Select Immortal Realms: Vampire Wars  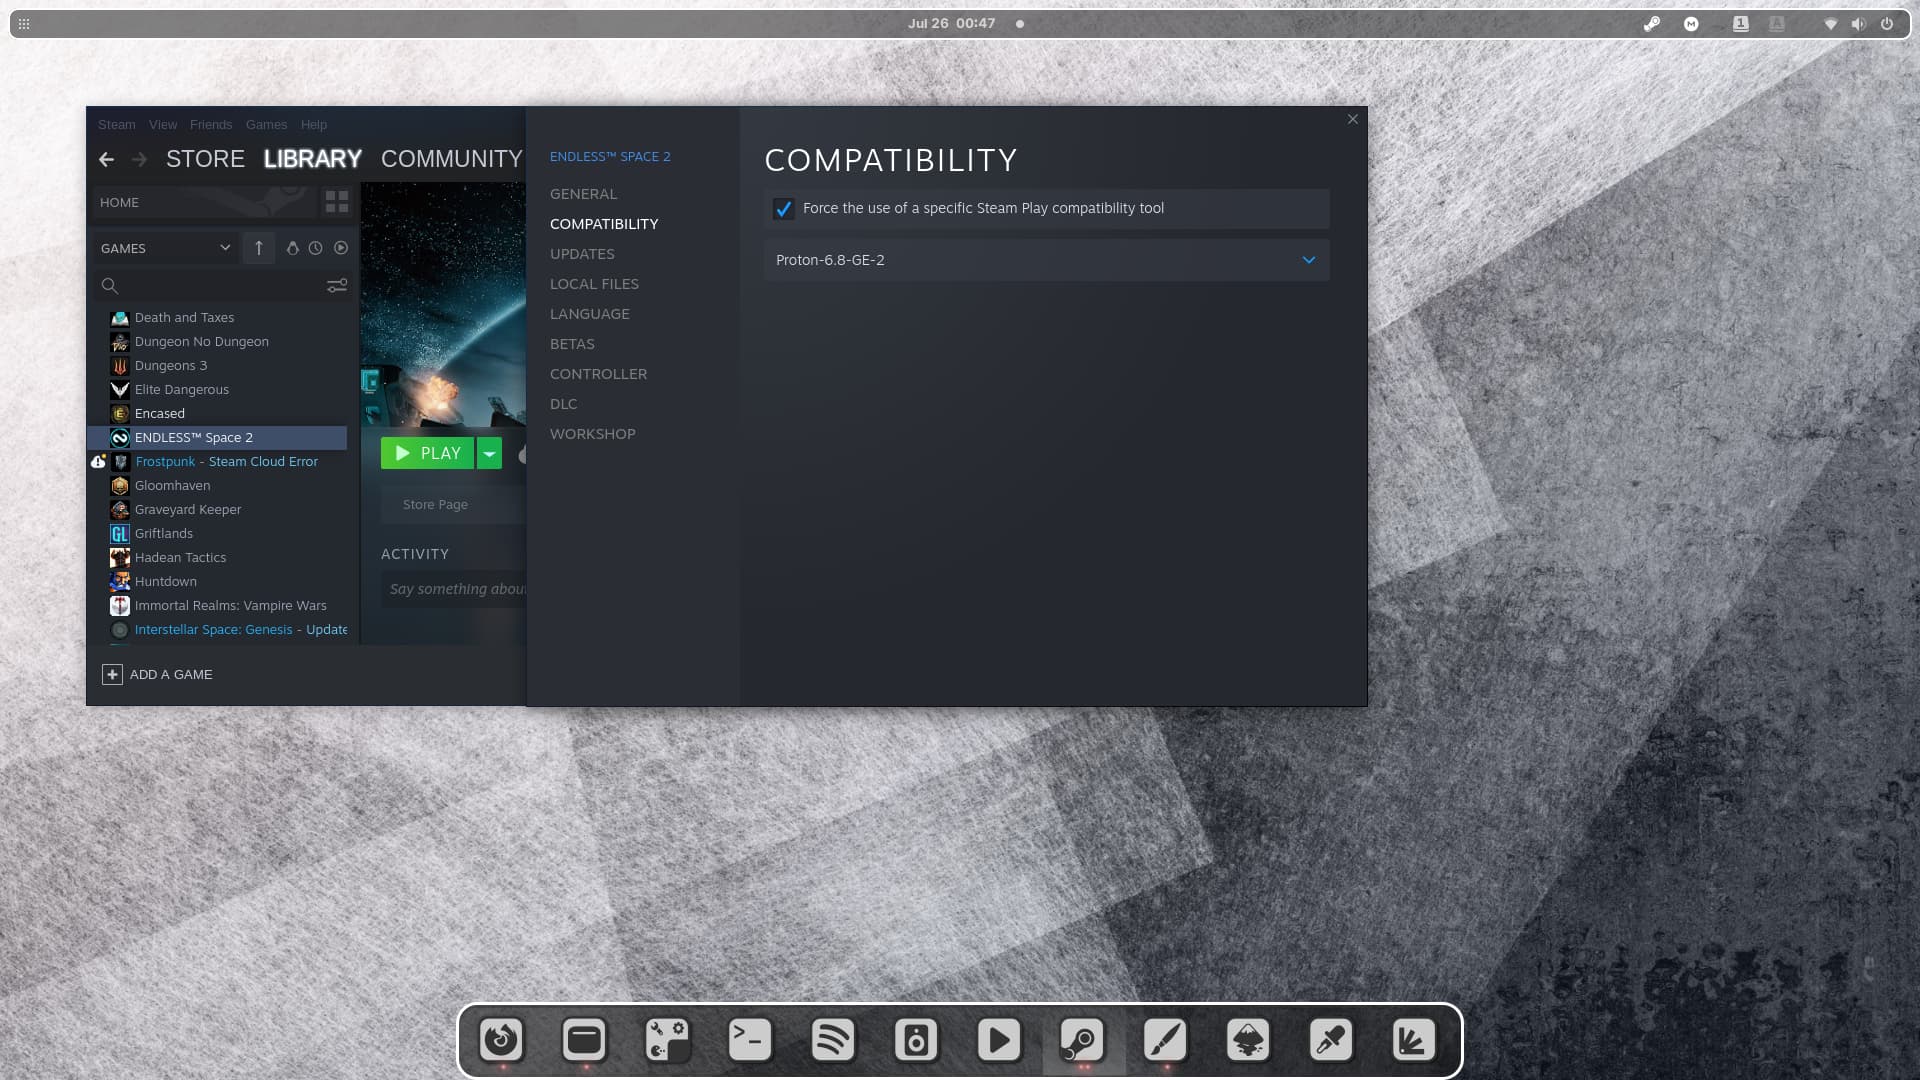[x=230, y=606]
